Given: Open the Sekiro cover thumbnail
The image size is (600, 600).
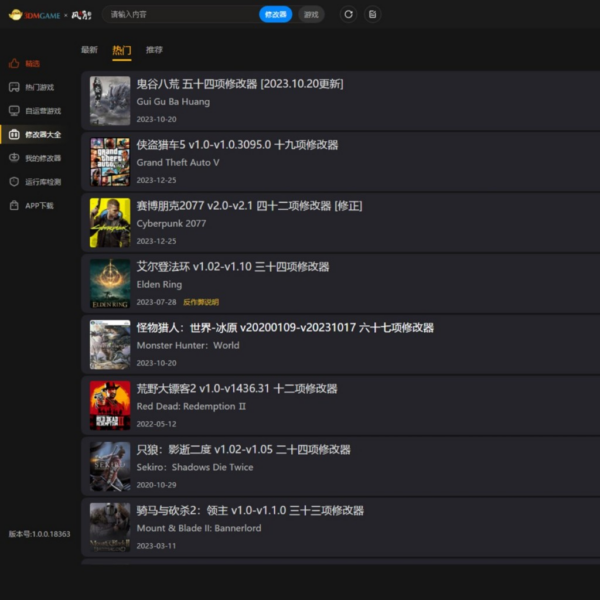Looking at the screenshot, I should [x=110, y=466].
